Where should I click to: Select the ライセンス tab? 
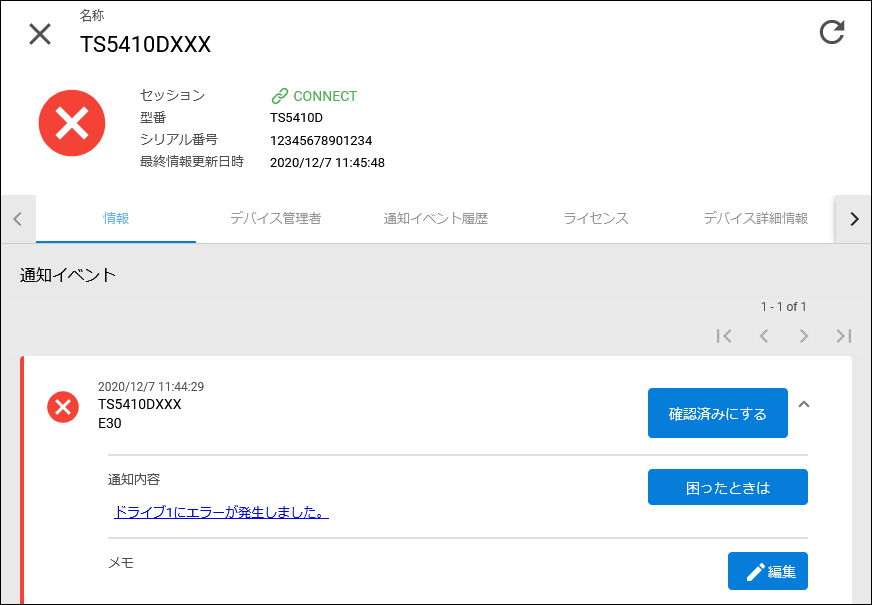coord(594,218)
